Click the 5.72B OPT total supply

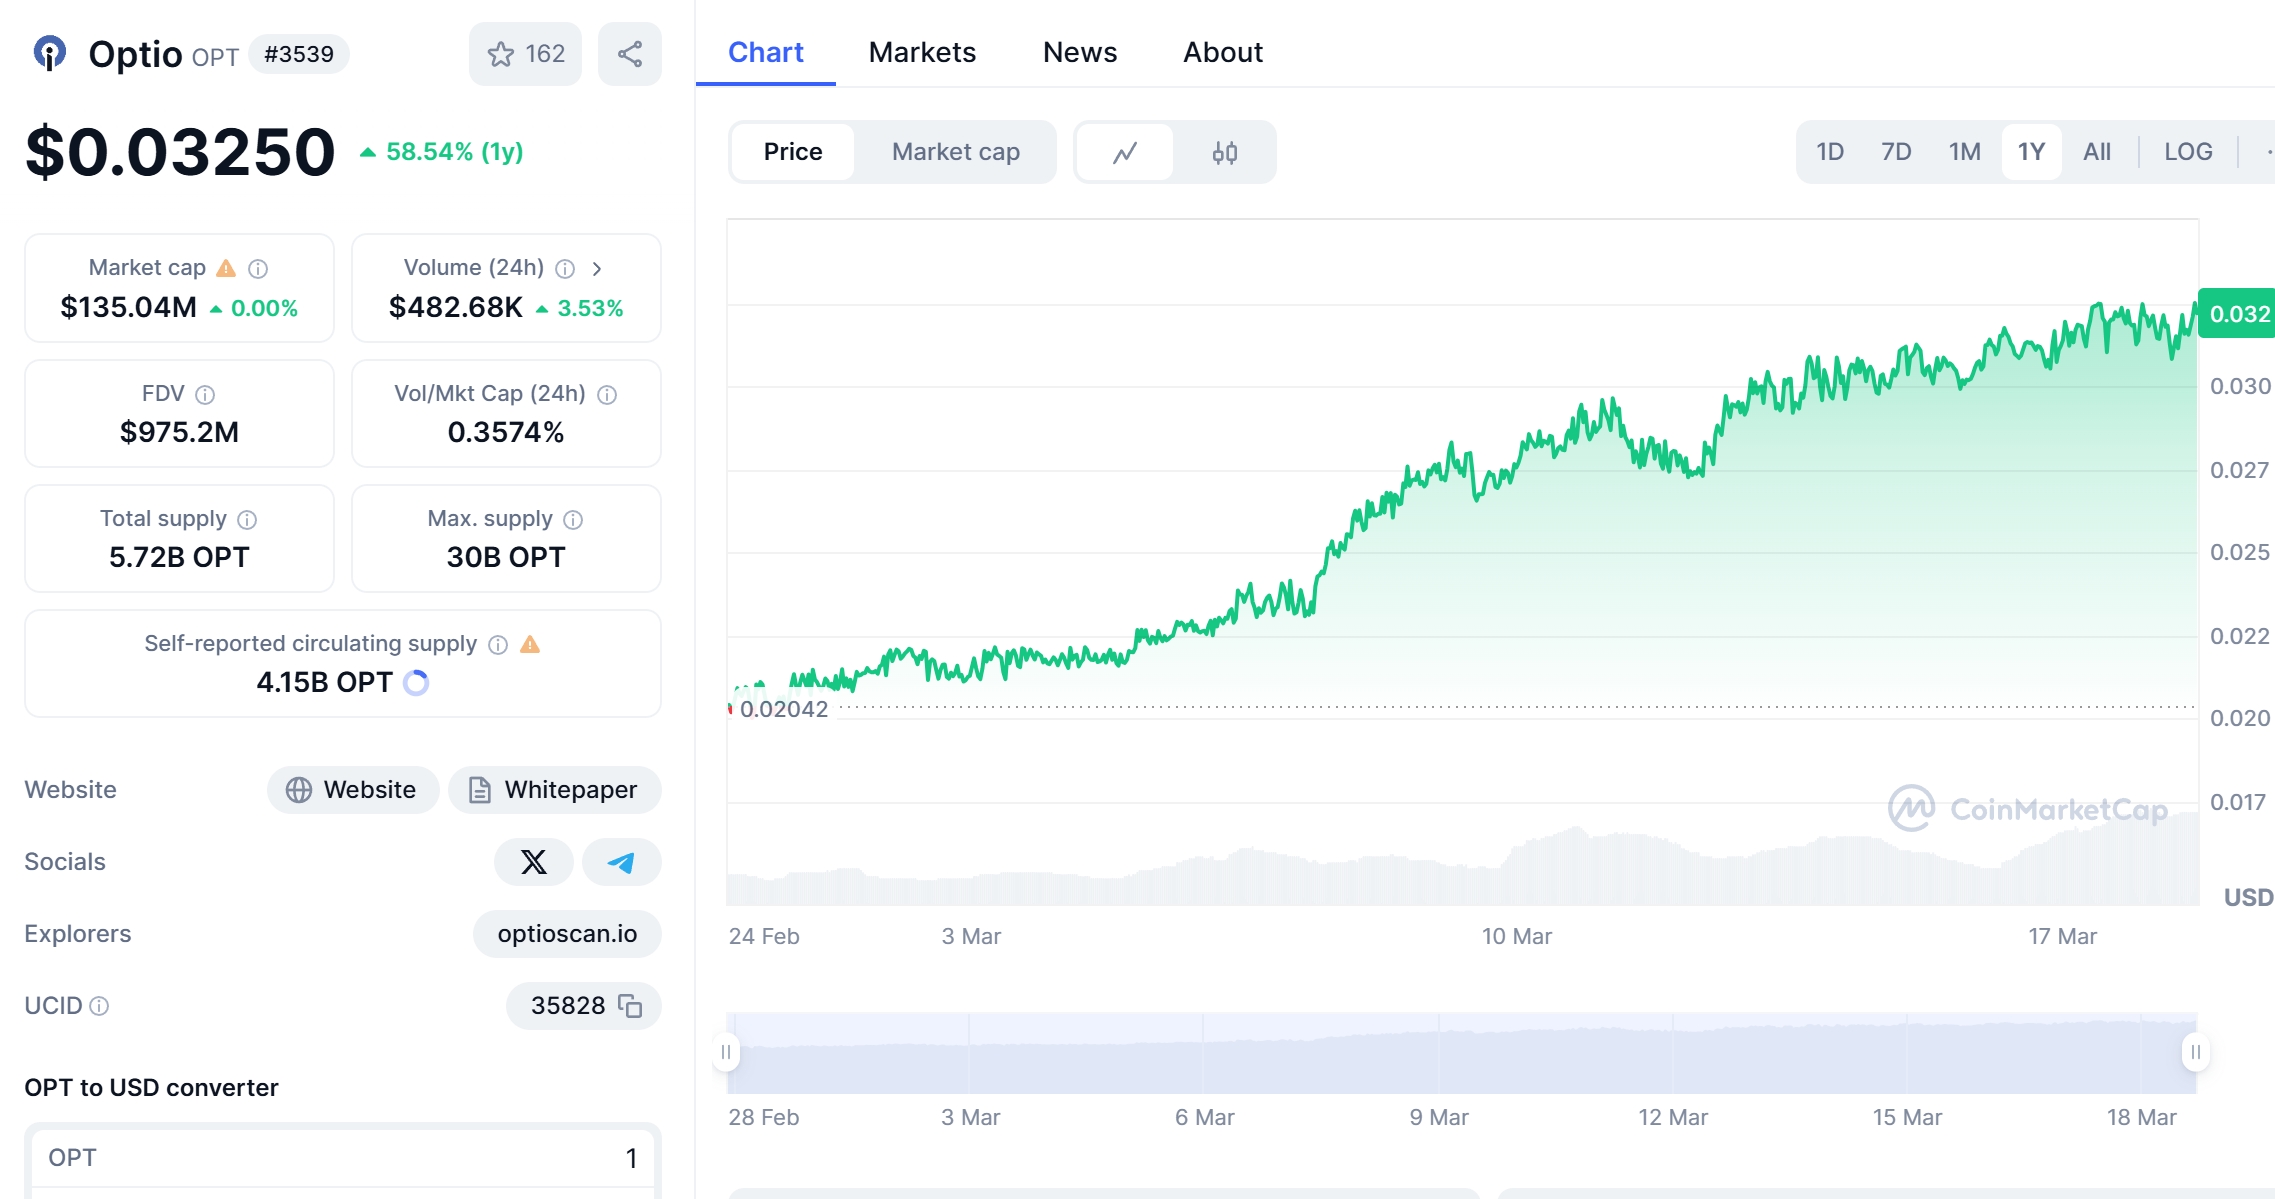pos(180,557)
